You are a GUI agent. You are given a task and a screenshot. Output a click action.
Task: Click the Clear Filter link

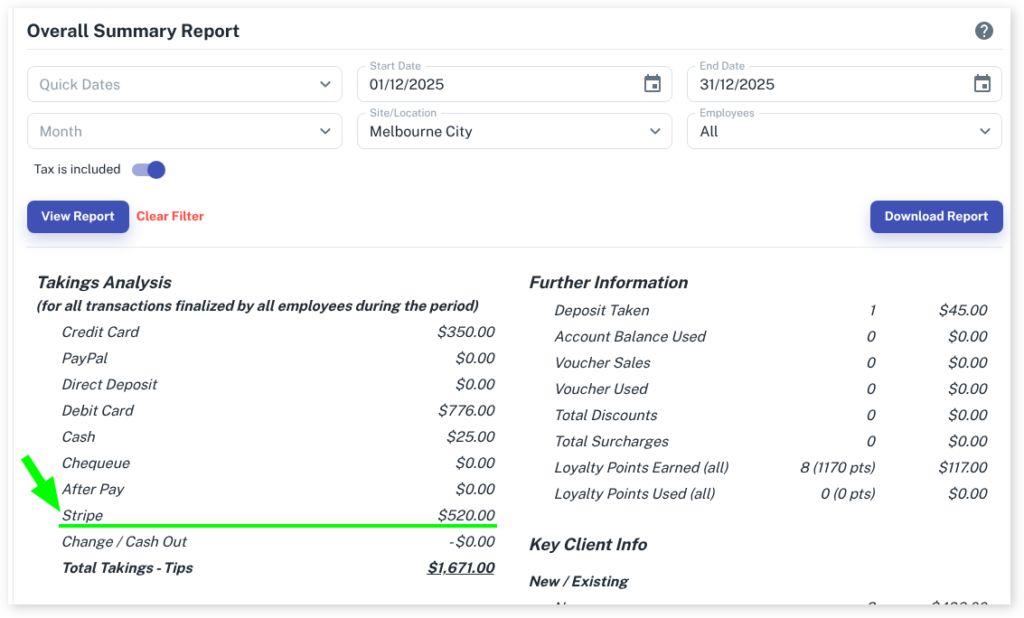coord(170,216)
